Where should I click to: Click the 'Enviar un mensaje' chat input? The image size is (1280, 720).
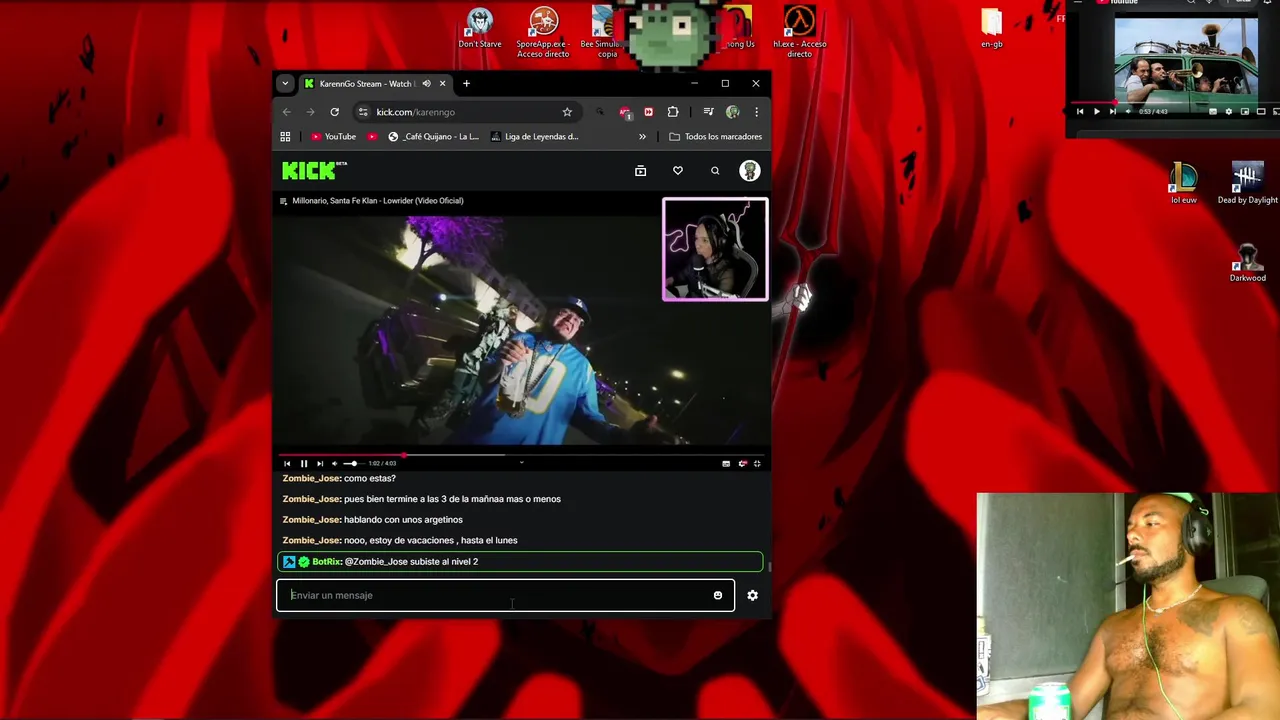505,595
